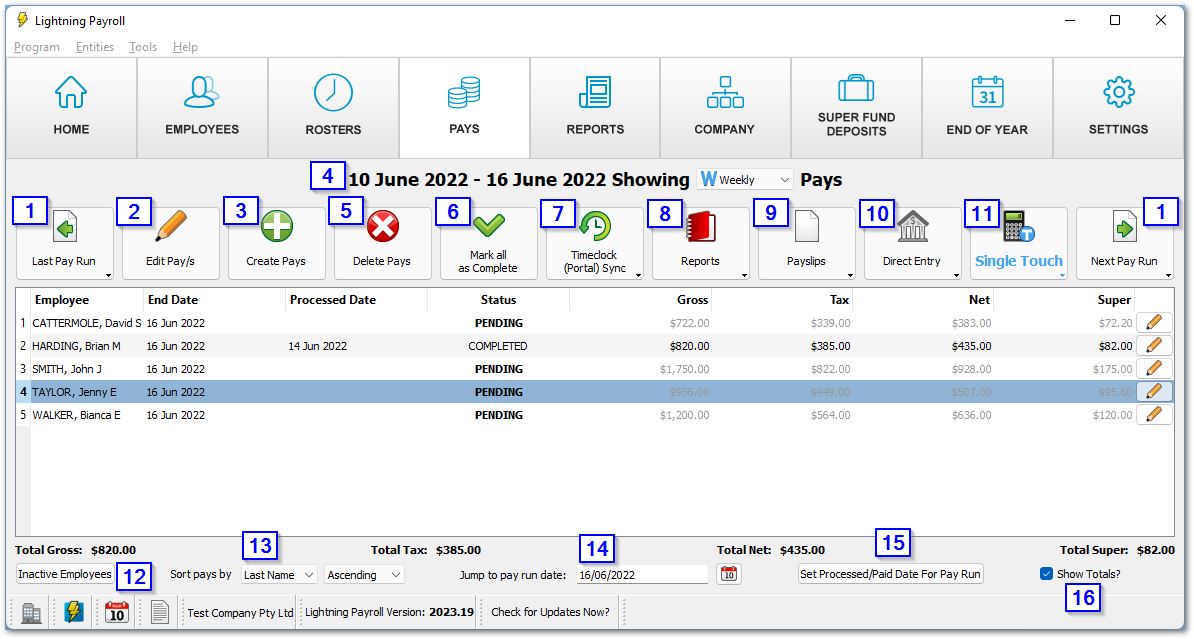This screenshot has width=1194, height=639.
Task: Click Create Pays green plus
Action: [x=276, y=243]
